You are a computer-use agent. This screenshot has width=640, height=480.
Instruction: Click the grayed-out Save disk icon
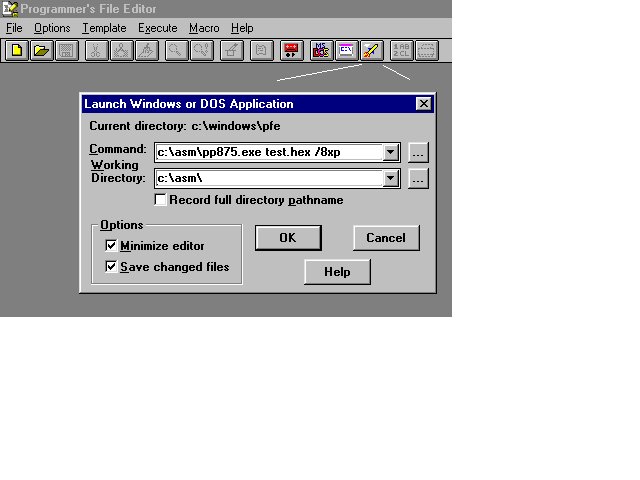tap(67, 50)
